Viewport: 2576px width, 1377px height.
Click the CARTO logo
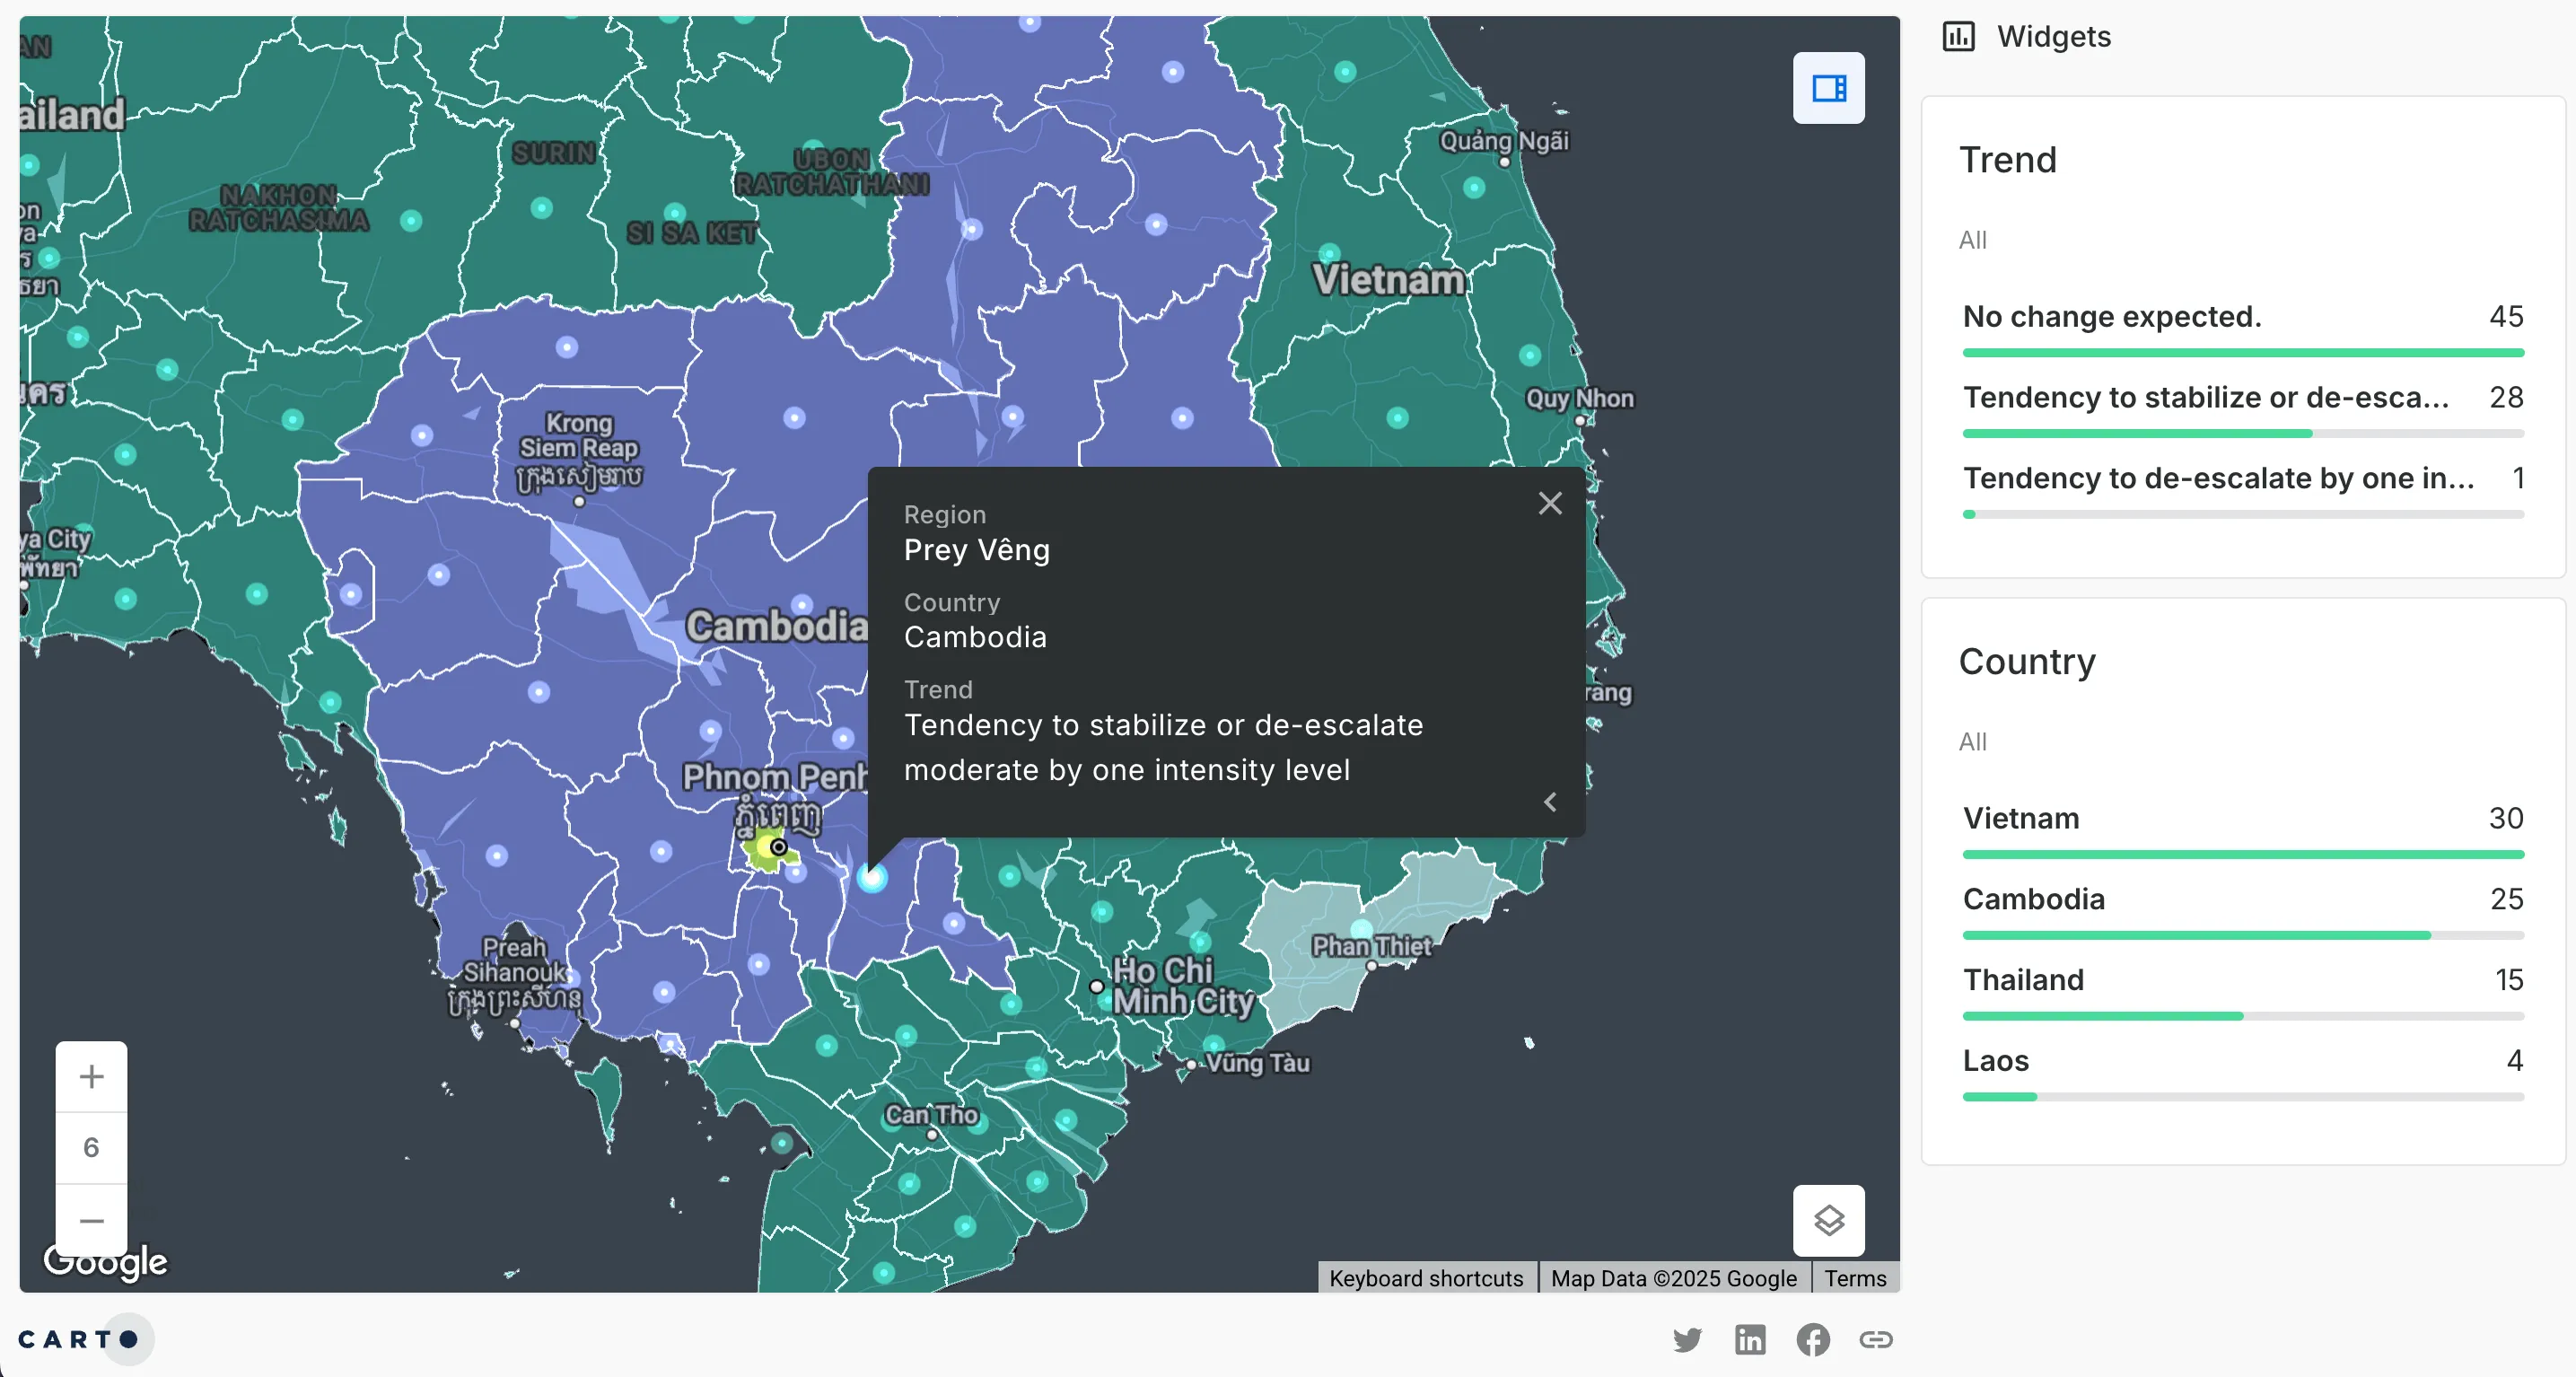click(x=78, y=1339)
